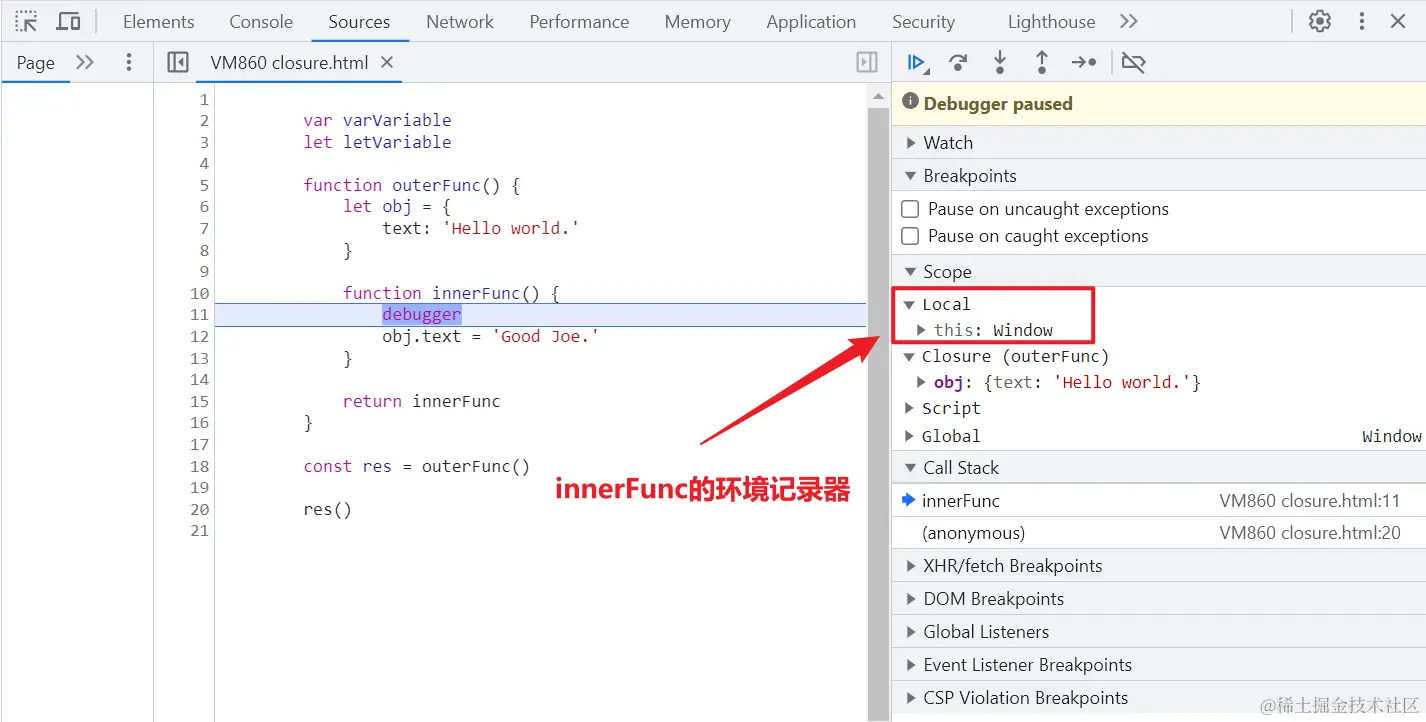Select the Sources tab
This screenshot has height=722, width=1426.
point(359,21)
